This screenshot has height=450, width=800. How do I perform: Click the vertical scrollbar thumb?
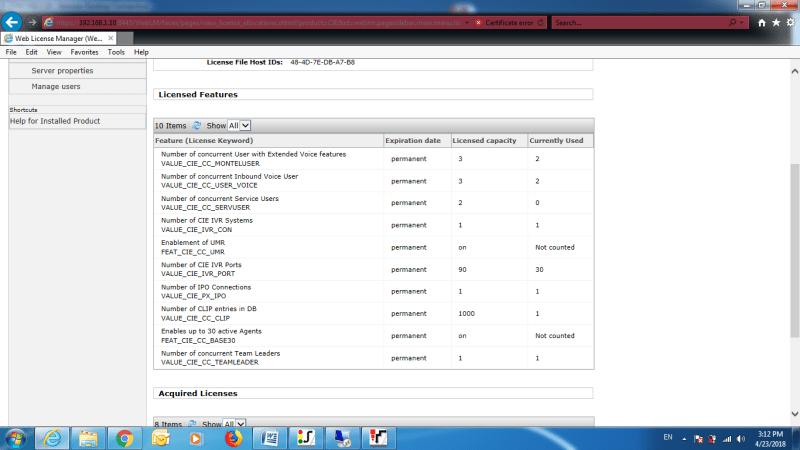(794, 250)
